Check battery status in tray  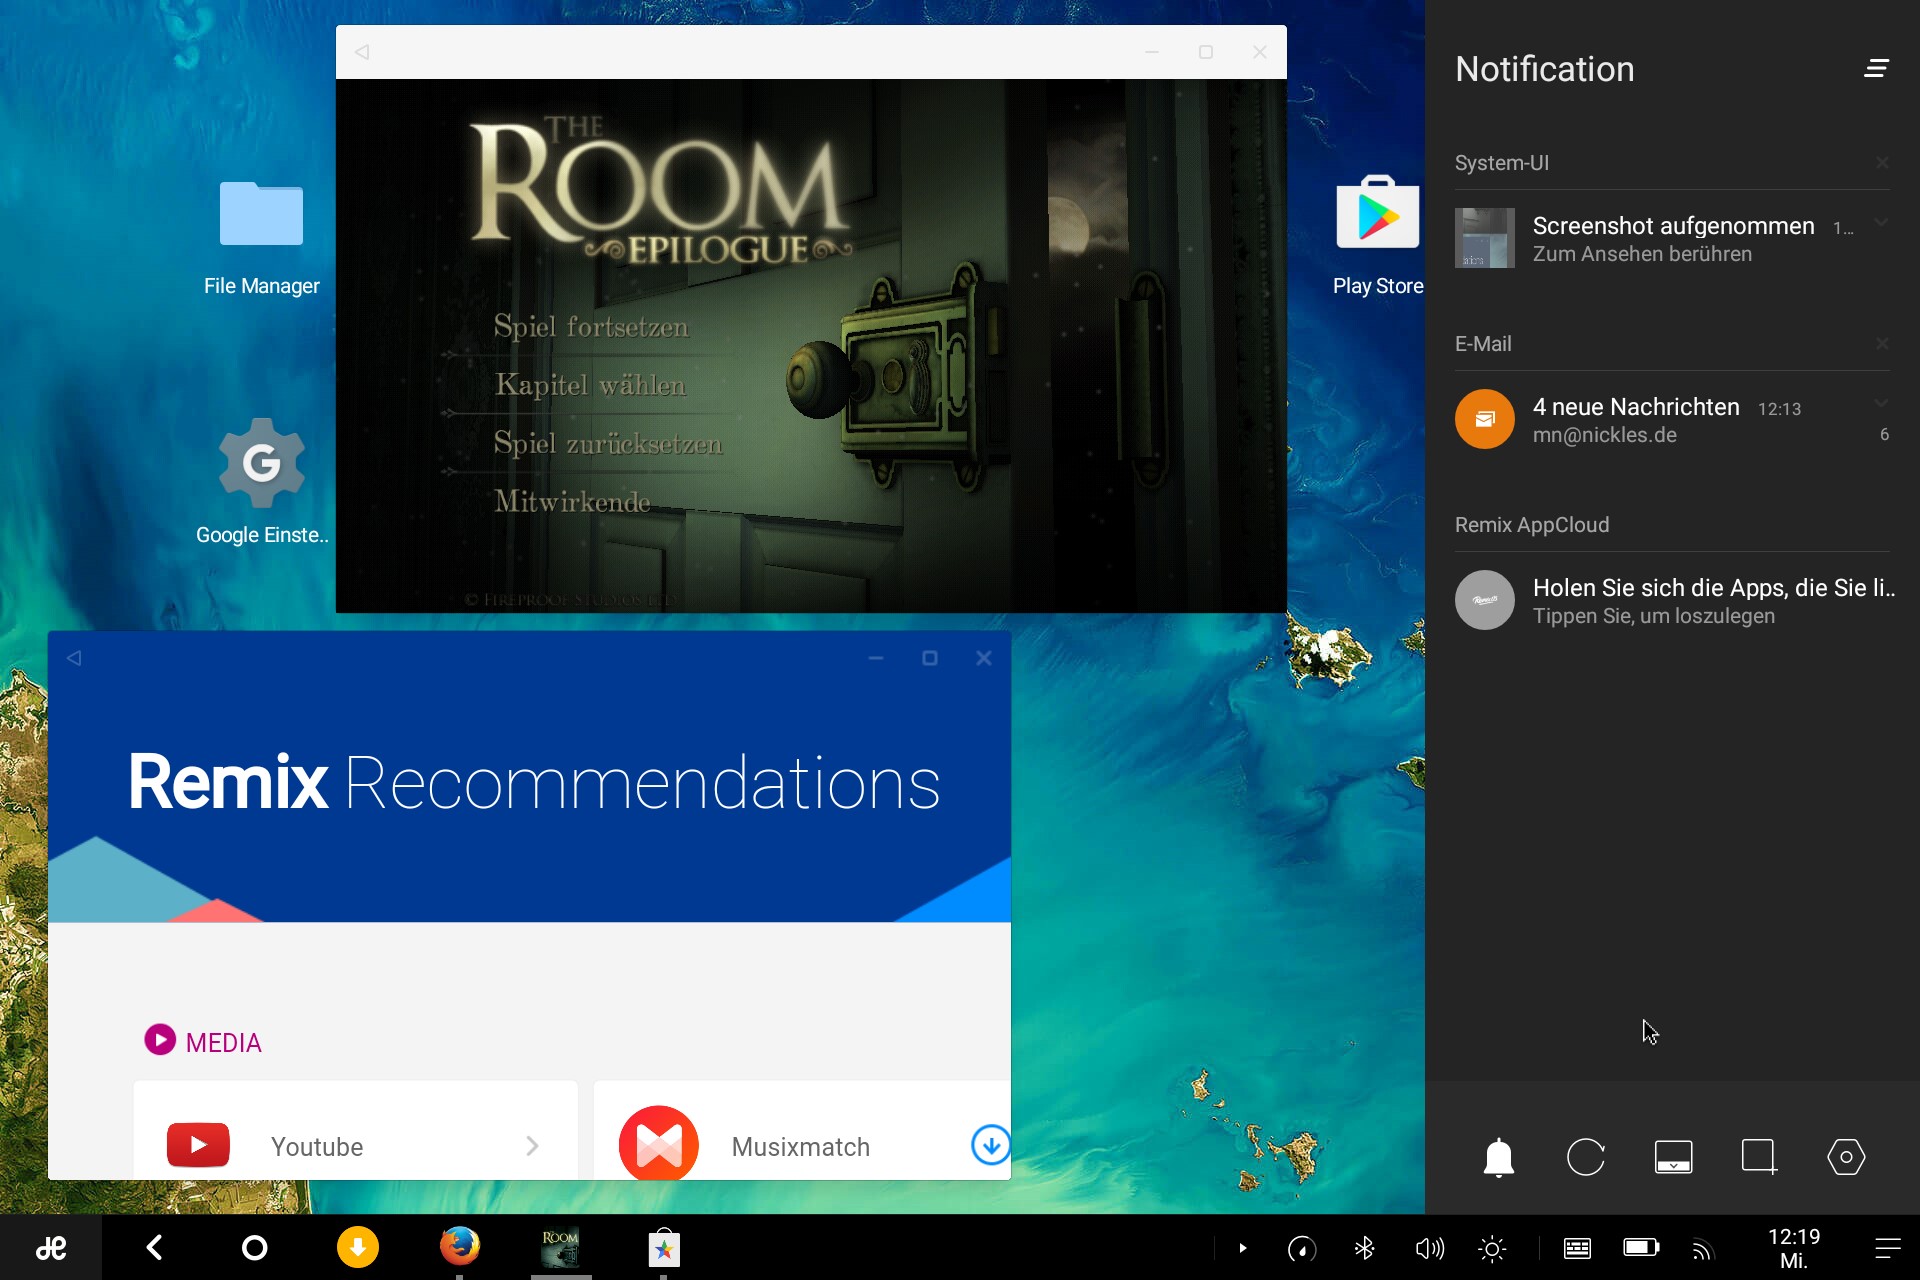point(1641,1247)
